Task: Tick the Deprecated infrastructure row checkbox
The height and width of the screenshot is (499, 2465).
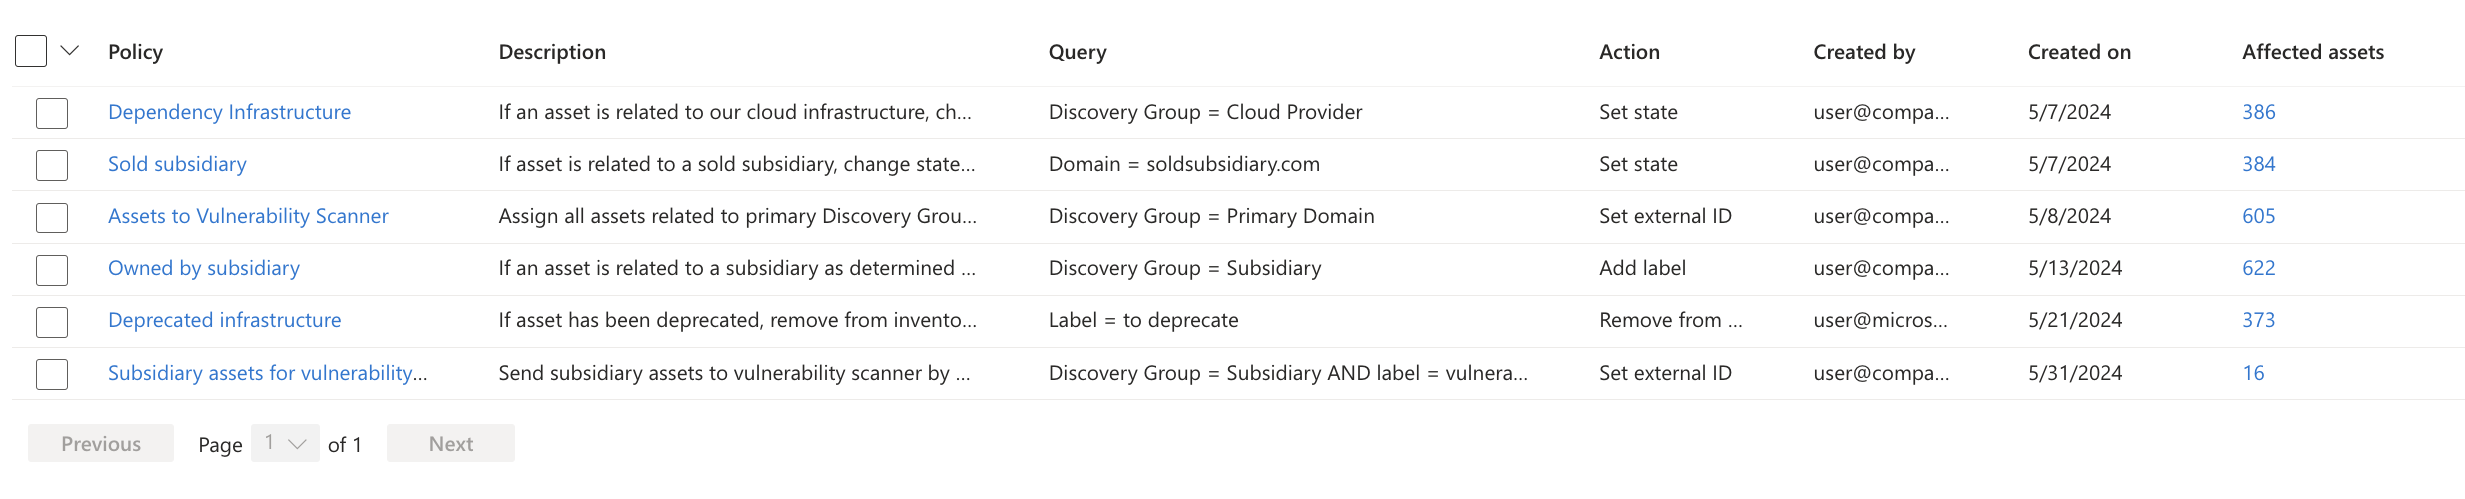Action: 52,321
